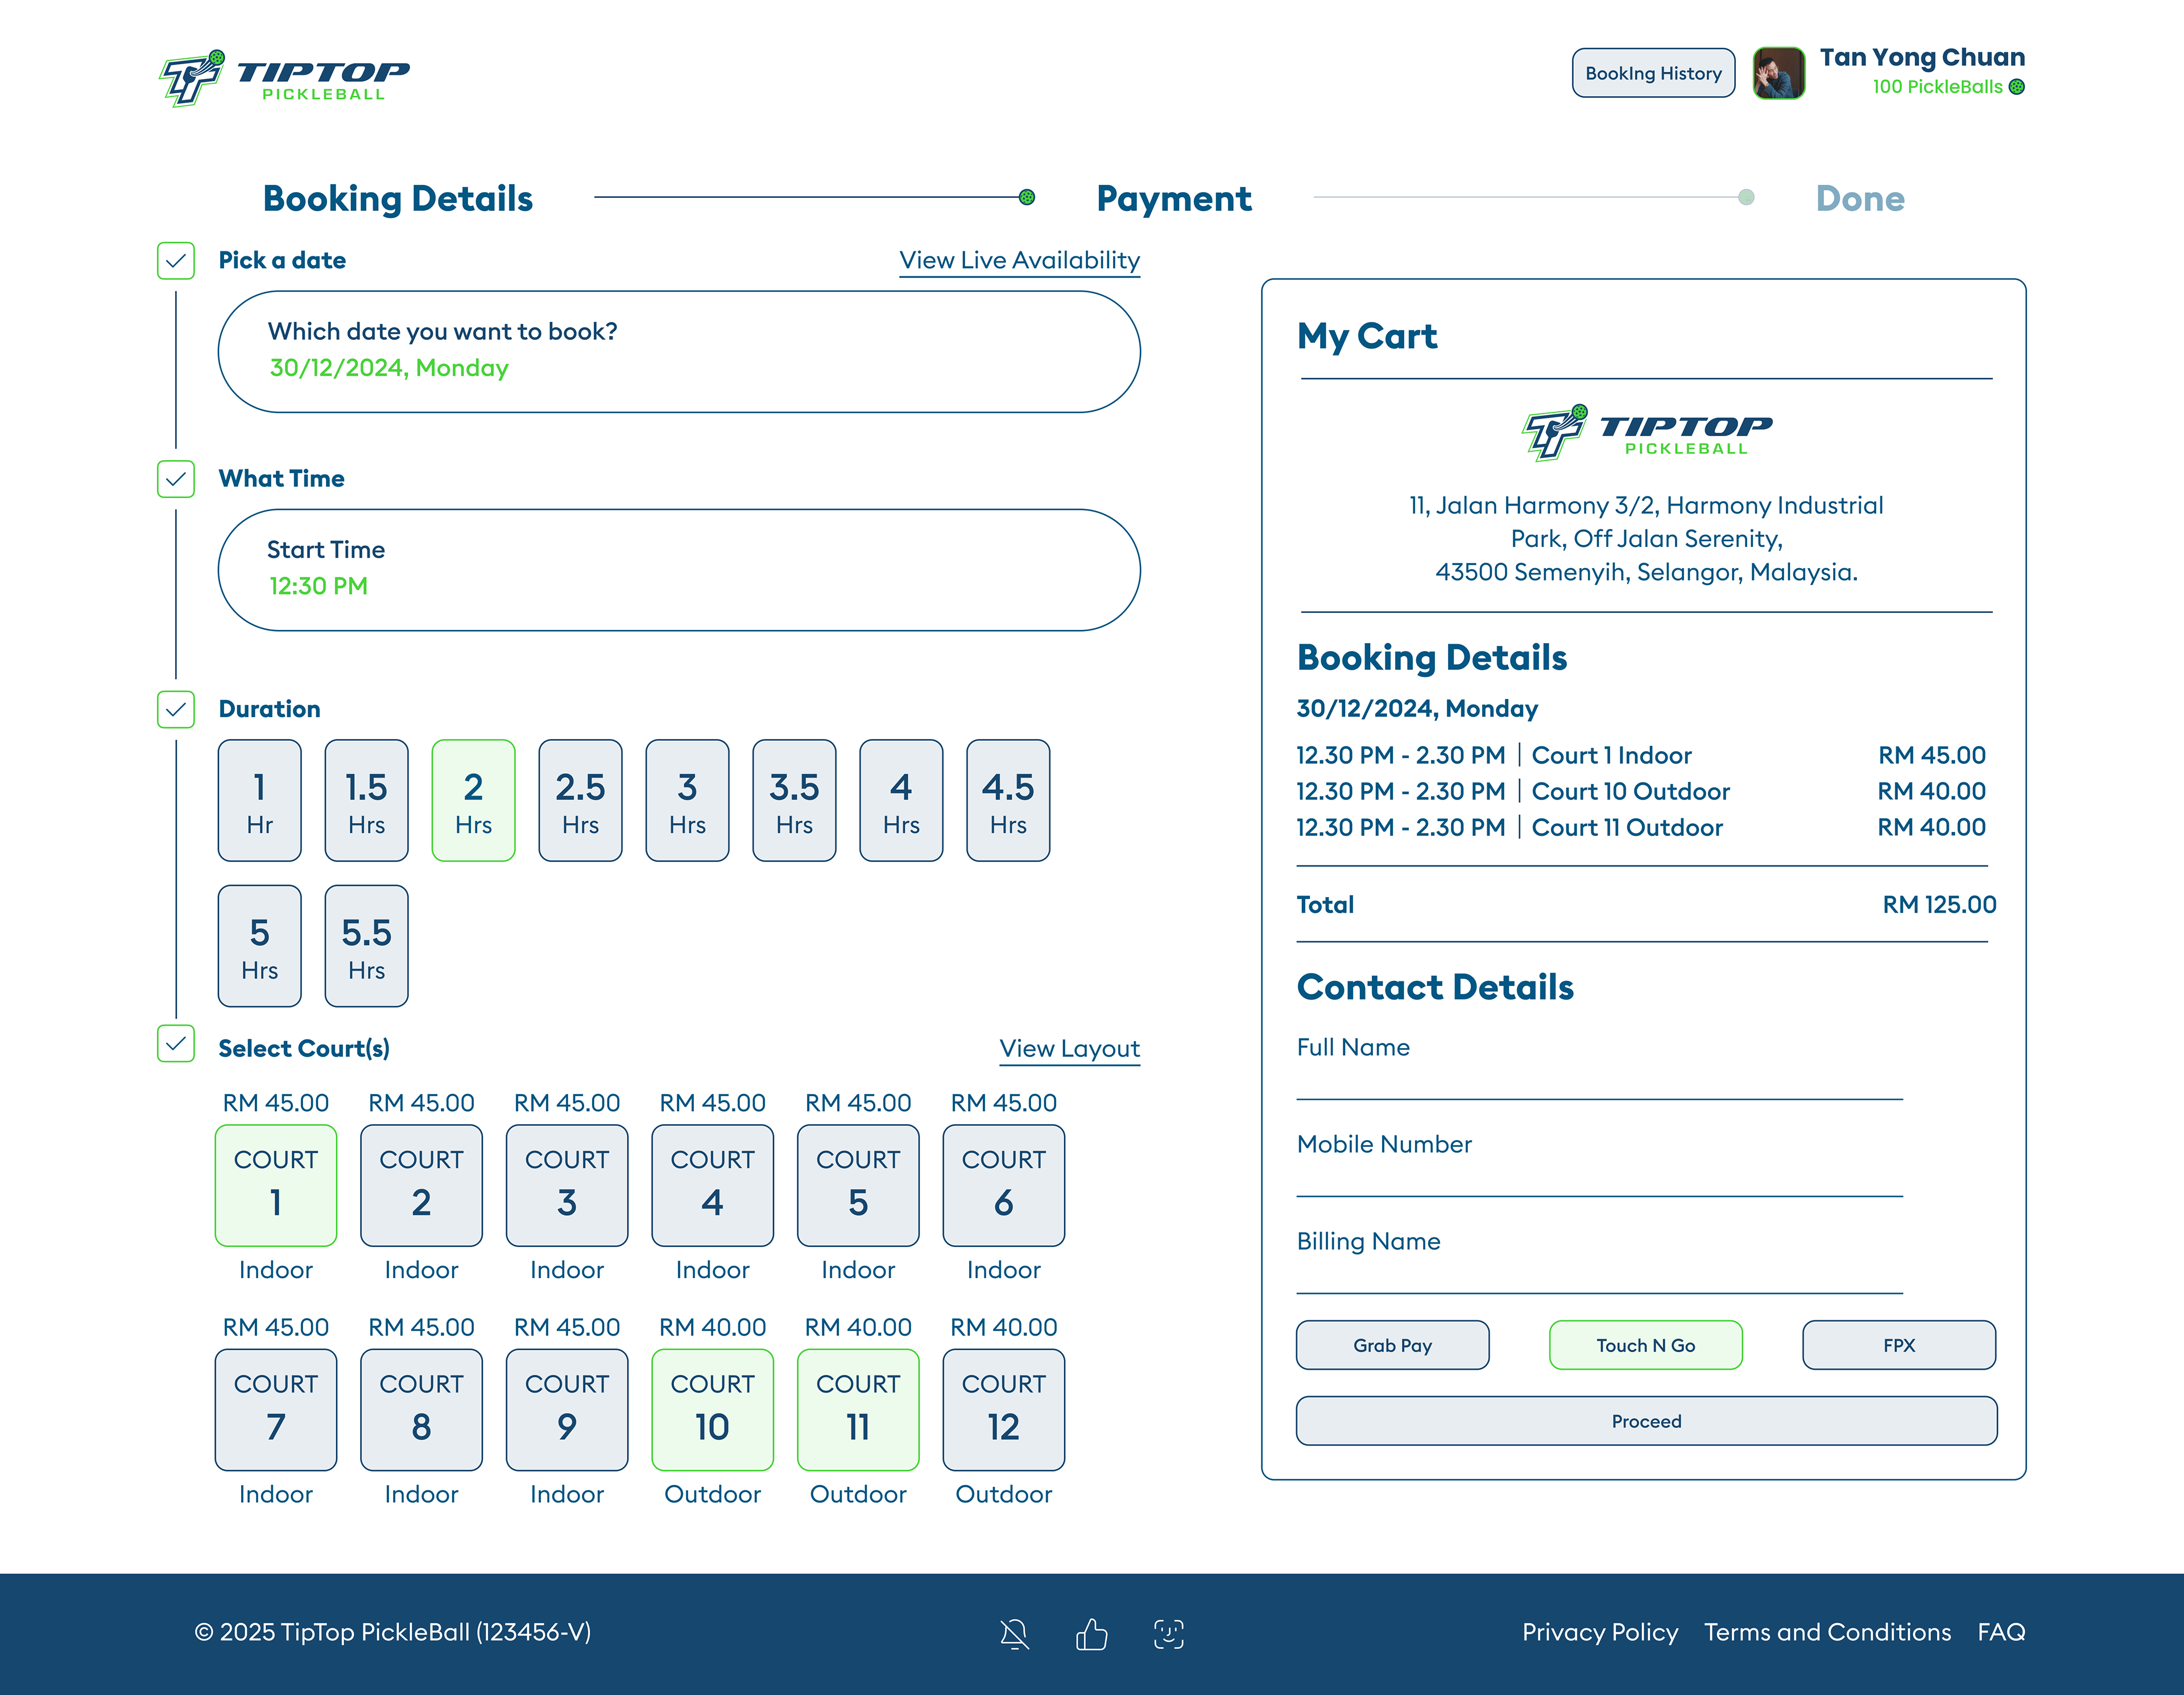The height and width of the screenshot is (1695, 2184).
Task: Toggle the Pick a date checkmark
Action: point(176,260)
